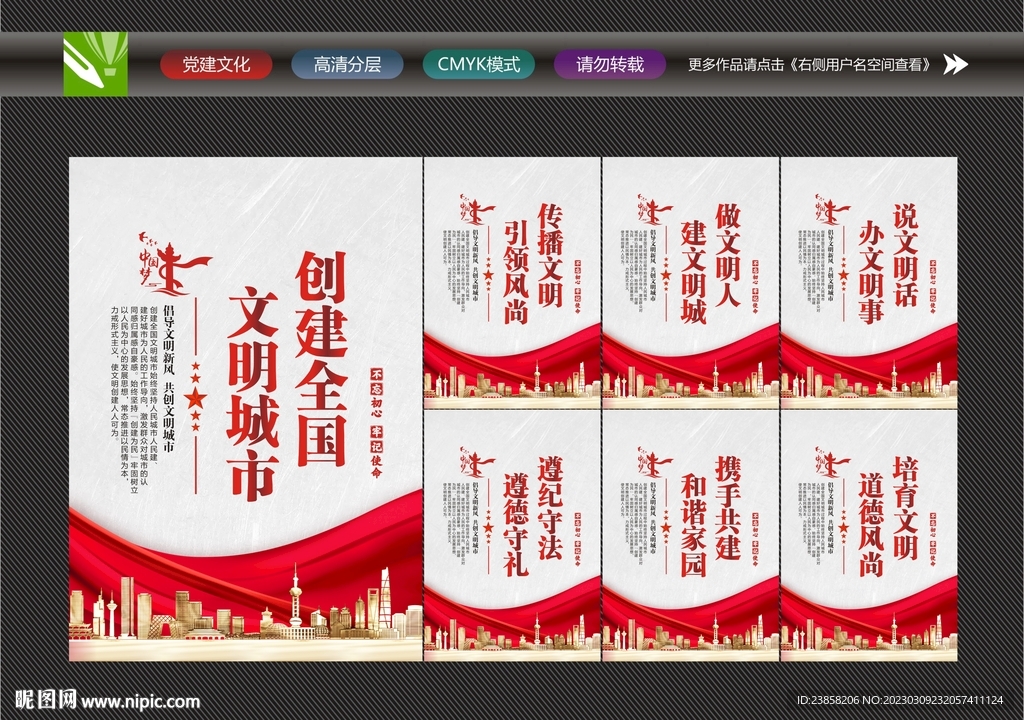Viewport: 1024px width, 720px height.
Task: Click the 中国梦 logo on large poster
Action: coord(174,263)
